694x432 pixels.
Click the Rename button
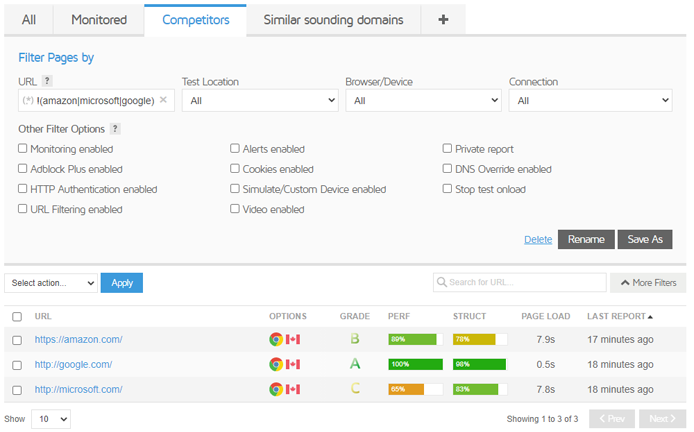pos(586,239)
